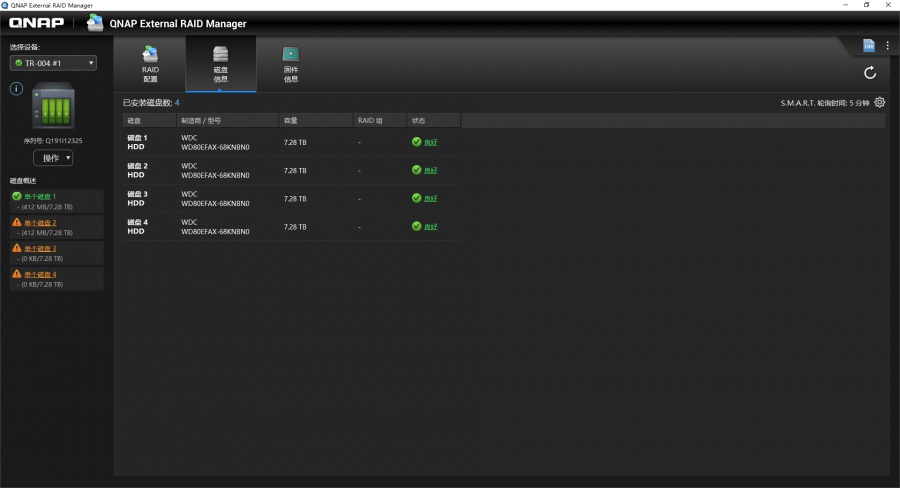Click warning triangle icon of 单个磁盘 3

[17, 248]
